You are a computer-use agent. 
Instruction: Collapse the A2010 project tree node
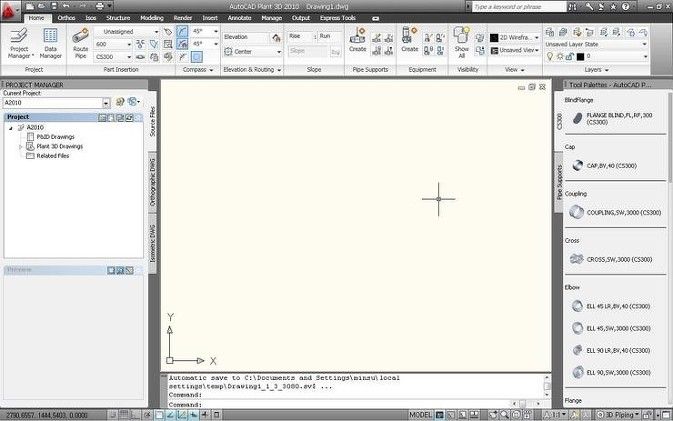pyautogui.click(x=11, y=128)
